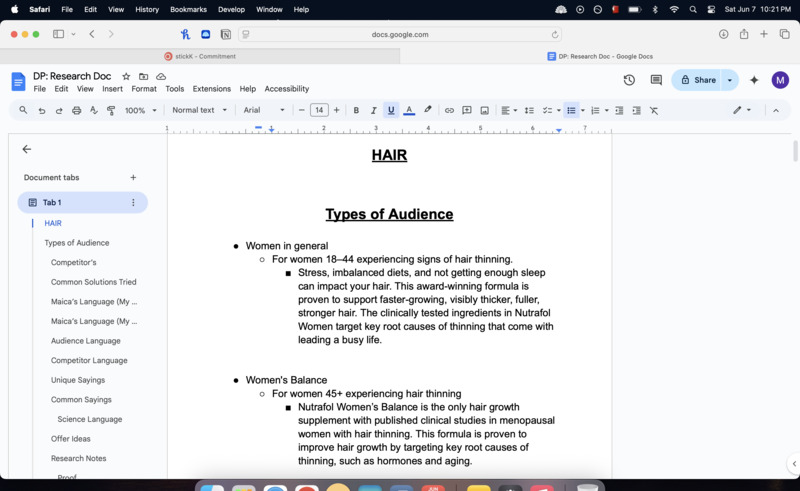
Task: Add a comment from toolbar
Action: [466, 110]
